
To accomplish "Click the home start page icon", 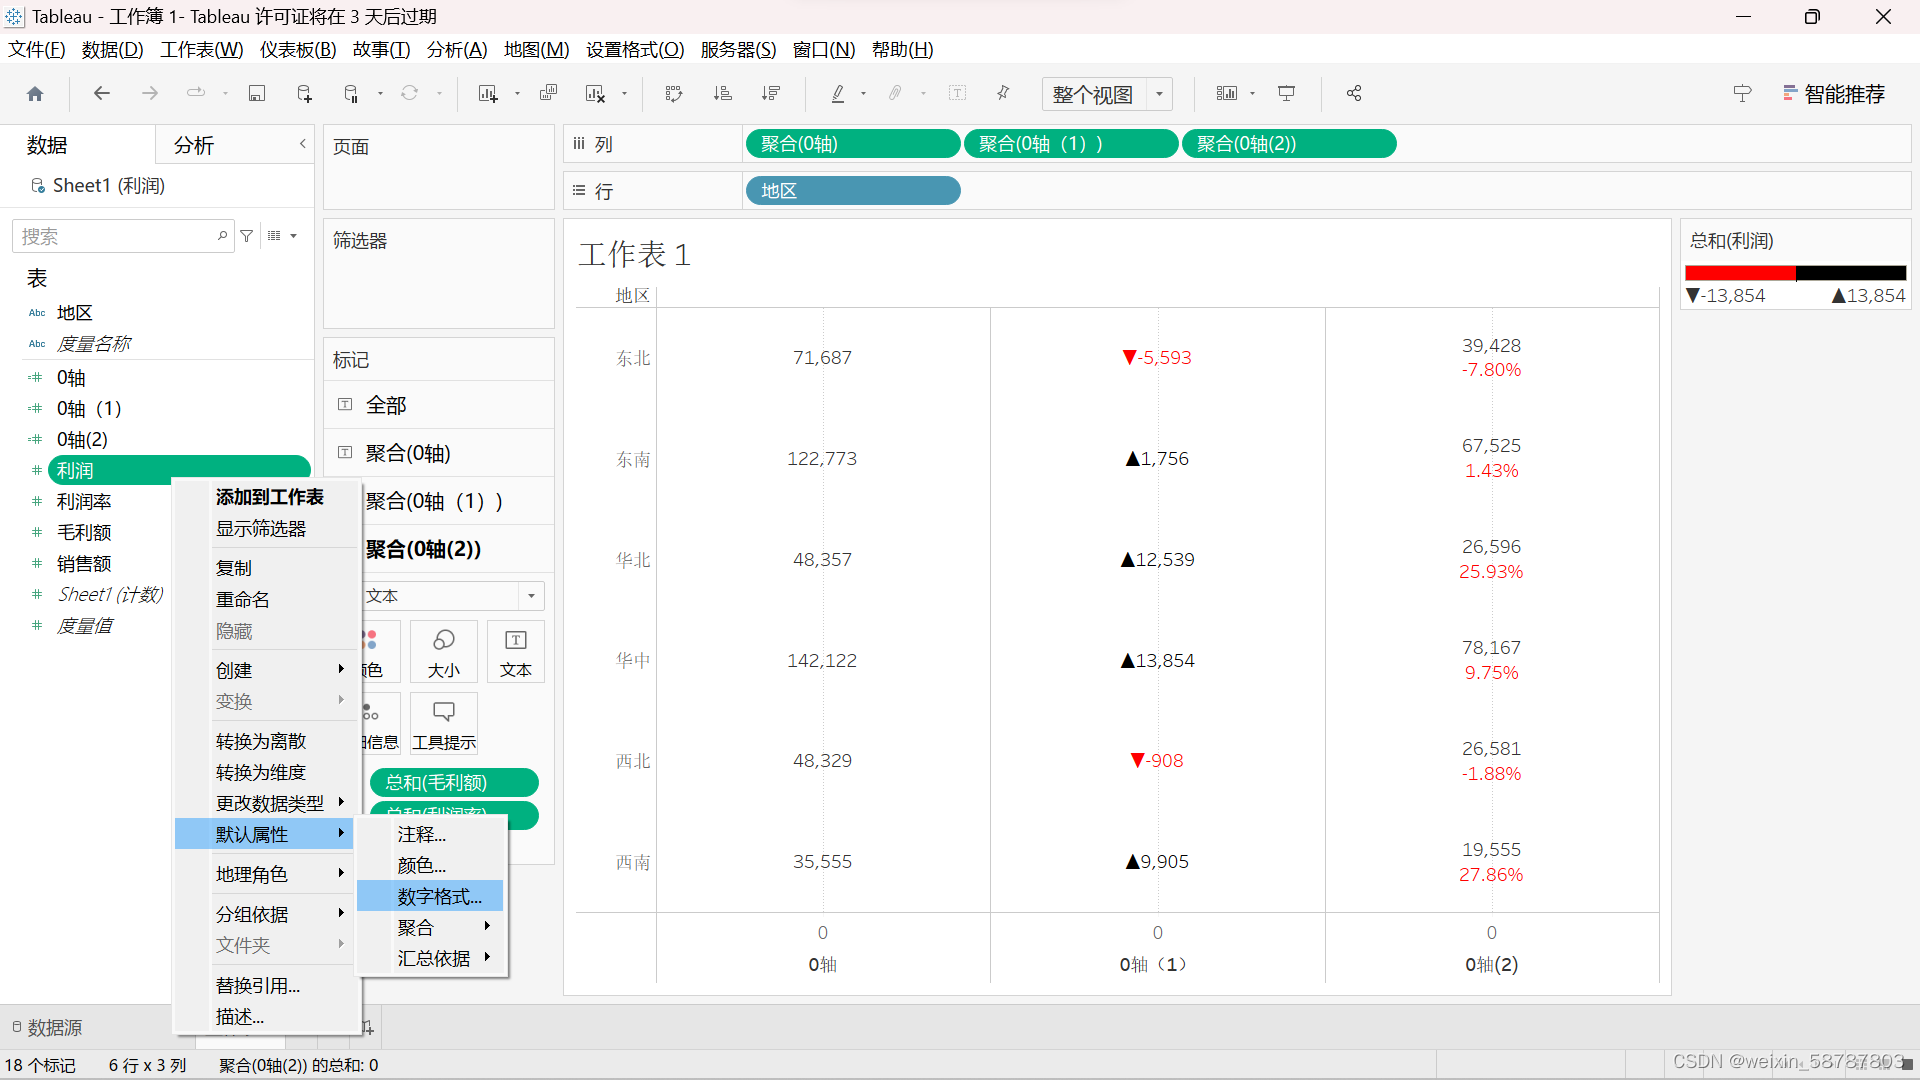I will (35, 94).
